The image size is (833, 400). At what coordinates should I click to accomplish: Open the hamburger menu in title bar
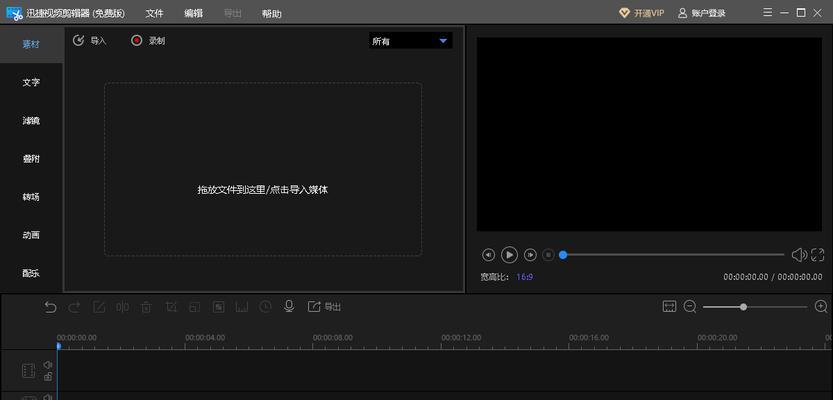[x=768, y=13]
